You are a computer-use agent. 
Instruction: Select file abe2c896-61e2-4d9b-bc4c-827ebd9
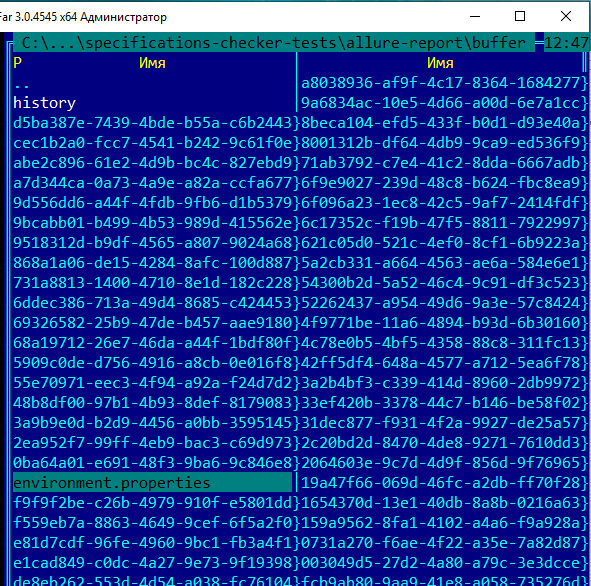[152, 163]
